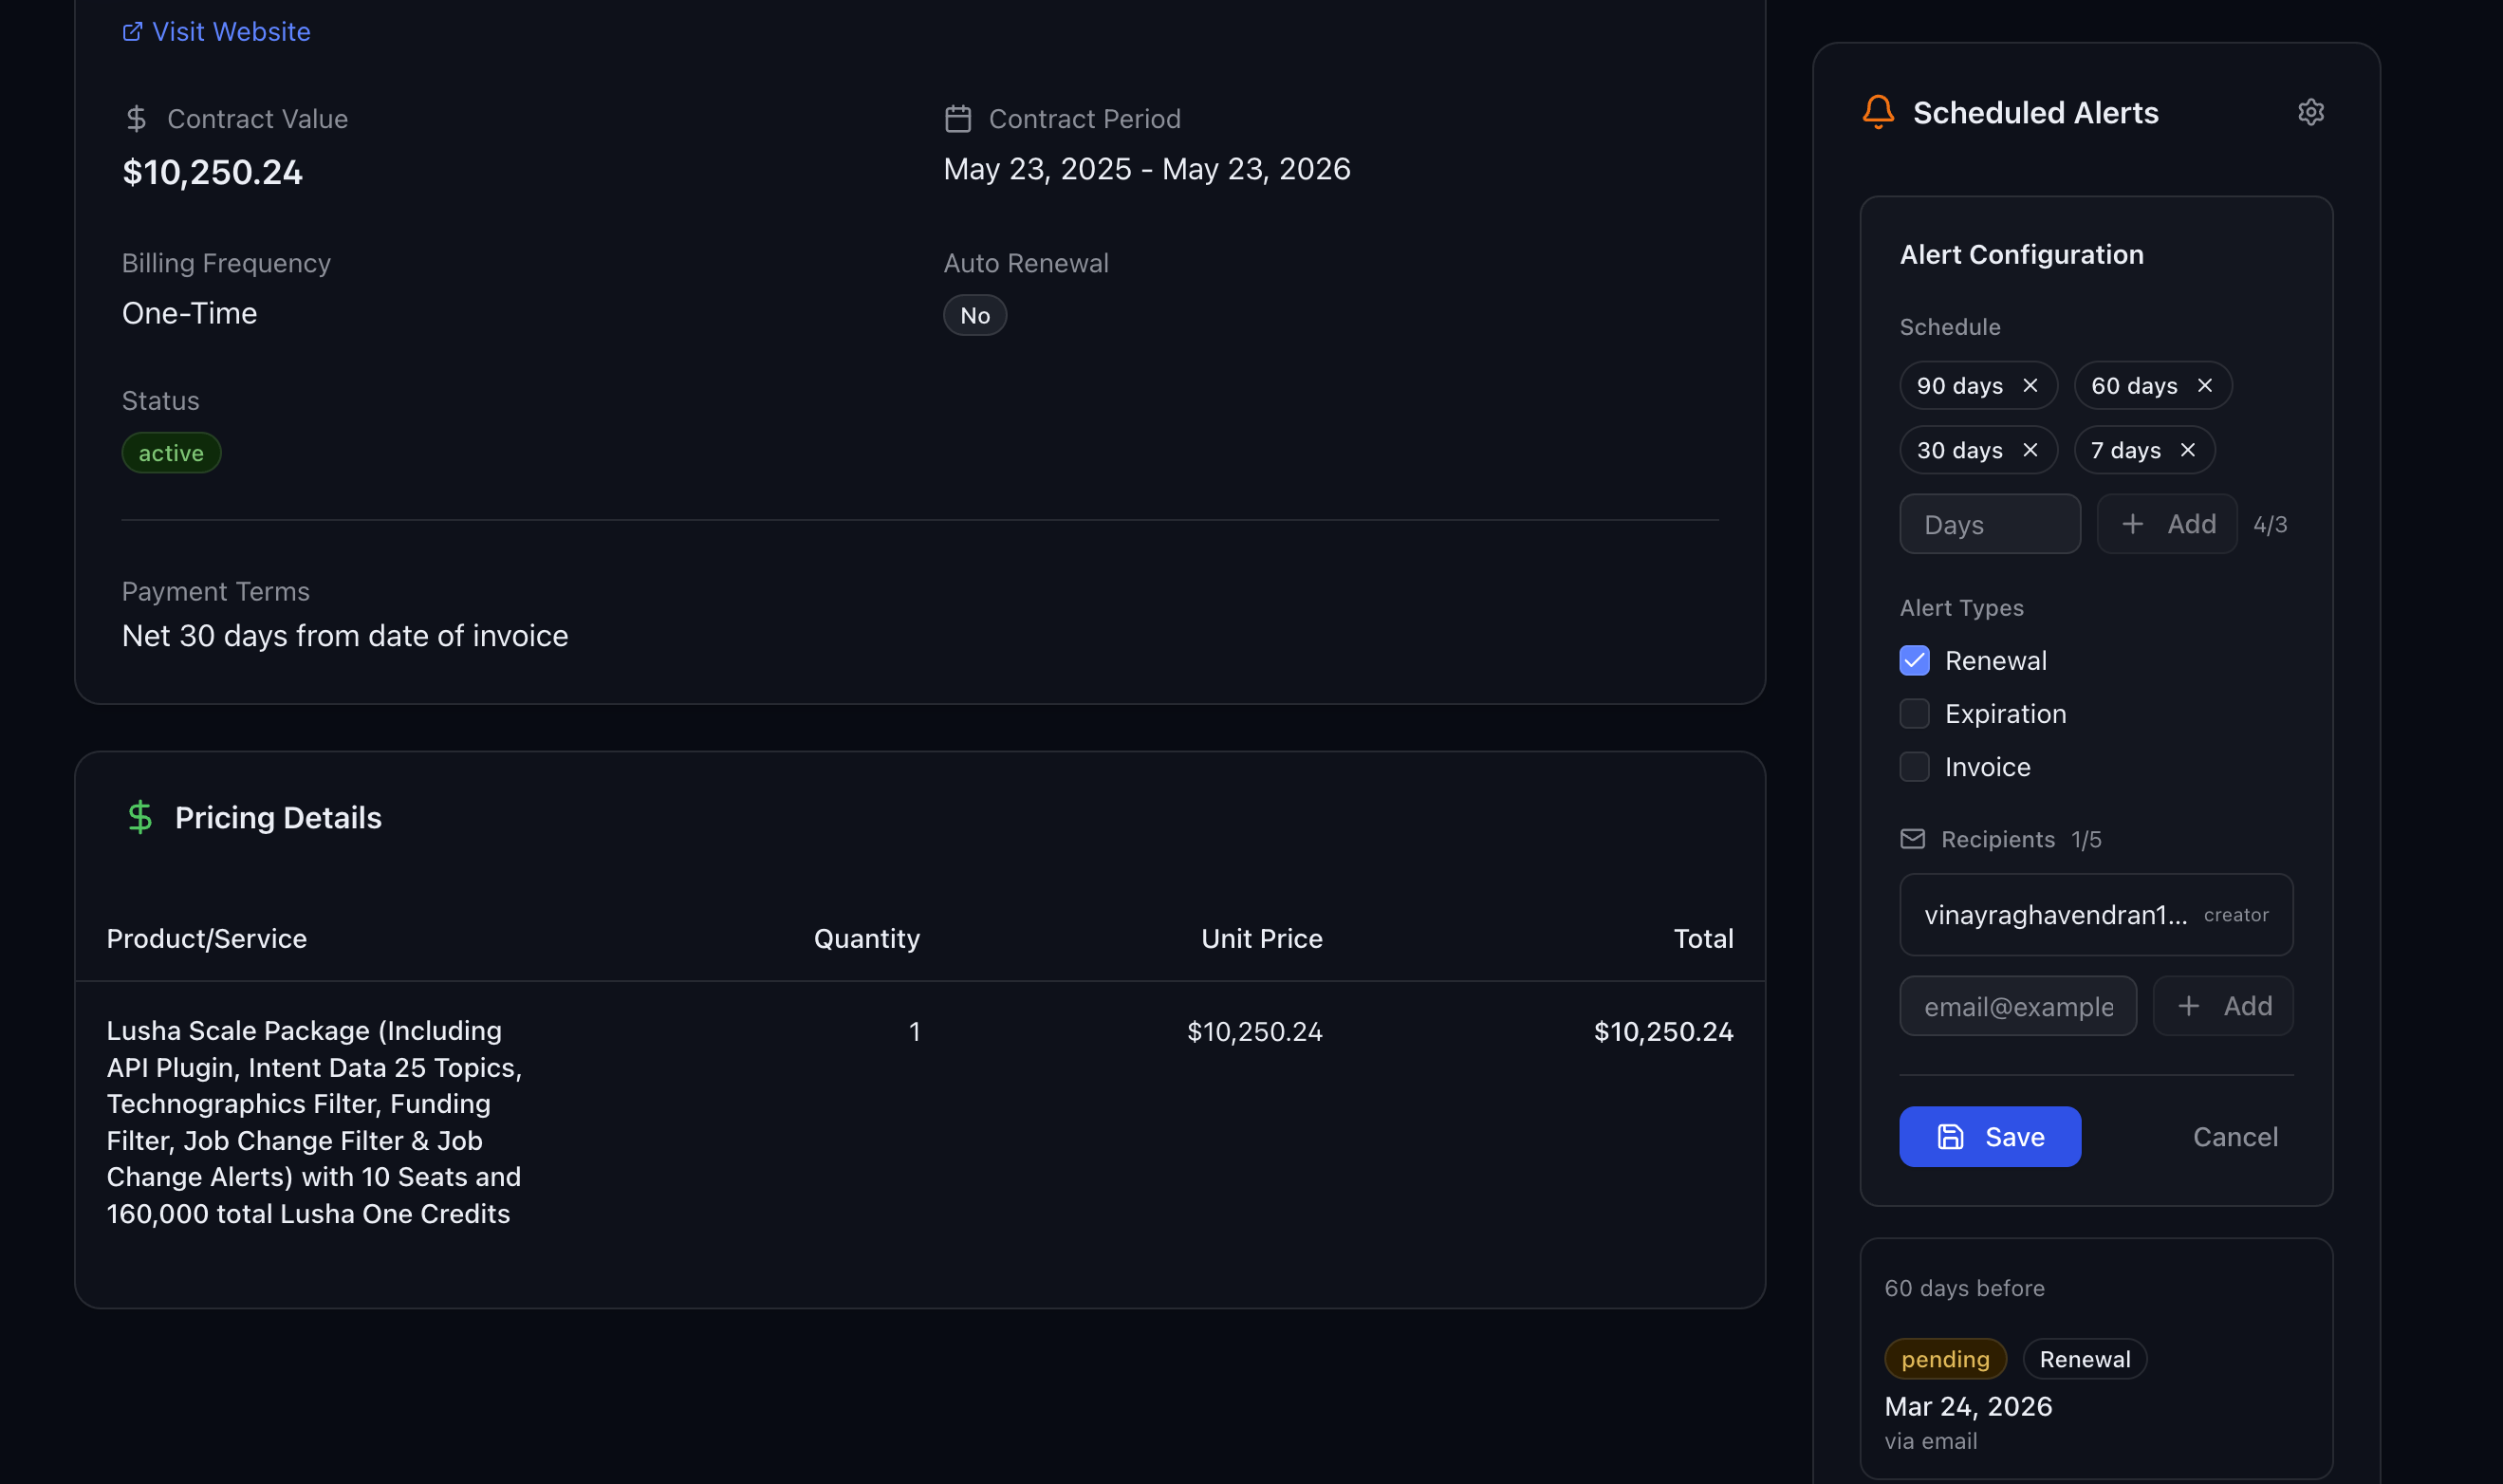
Task: Click the Recipients envelope icon
Action: tap(1912, 839)
